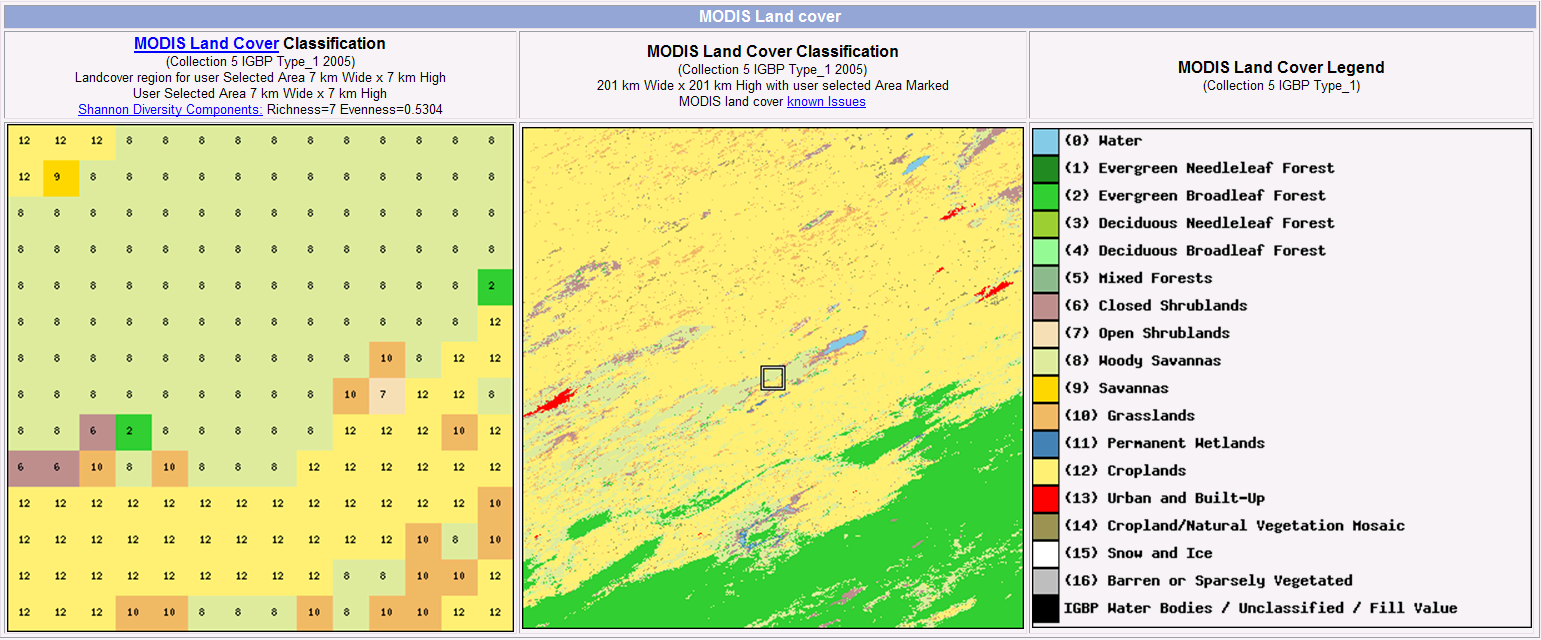Select the Evergreen Needleleaf Forest swatch
The image size is (1541, 640).
pyautogui.click(x=1045, y=169)
